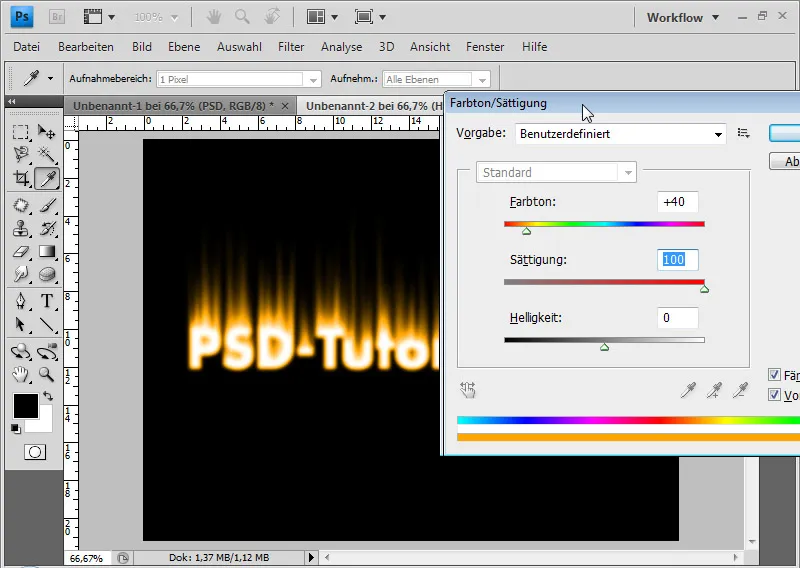The image size is (800, 568).
Task: Open the preset options menu icon beside Vorgabe
Action: coord(743,133)
